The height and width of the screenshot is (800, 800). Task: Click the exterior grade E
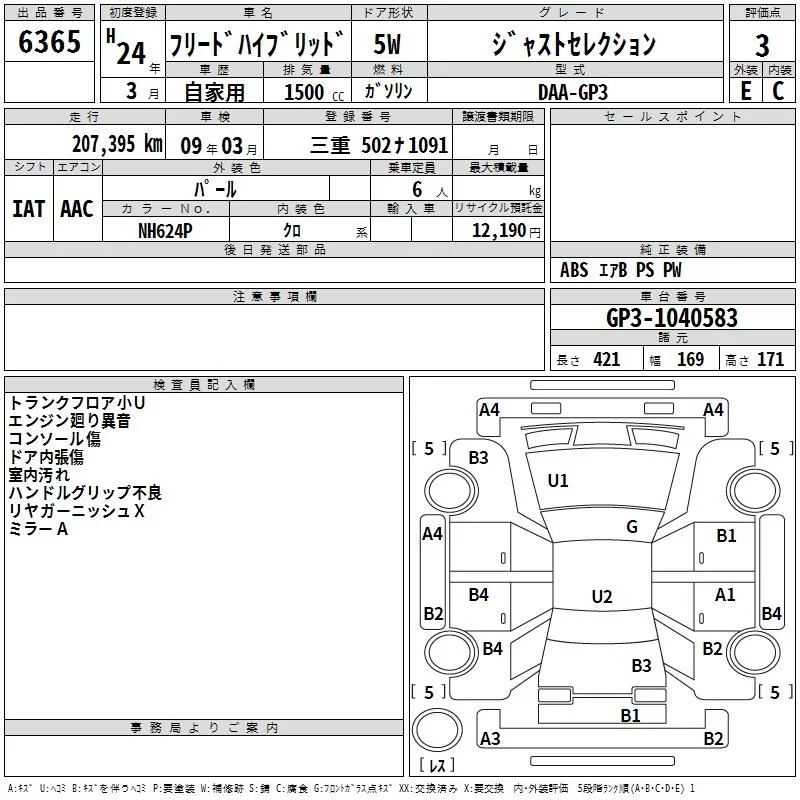tap(744, 90)
